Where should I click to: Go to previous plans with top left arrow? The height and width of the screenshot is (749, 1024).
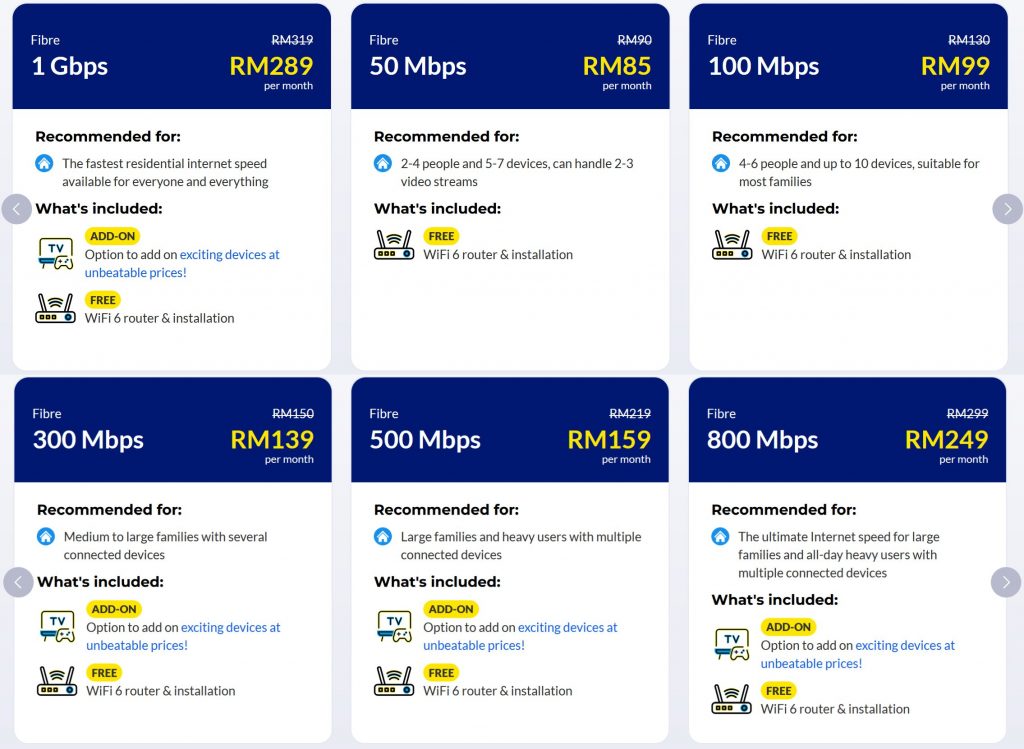(x=16, y=209)
